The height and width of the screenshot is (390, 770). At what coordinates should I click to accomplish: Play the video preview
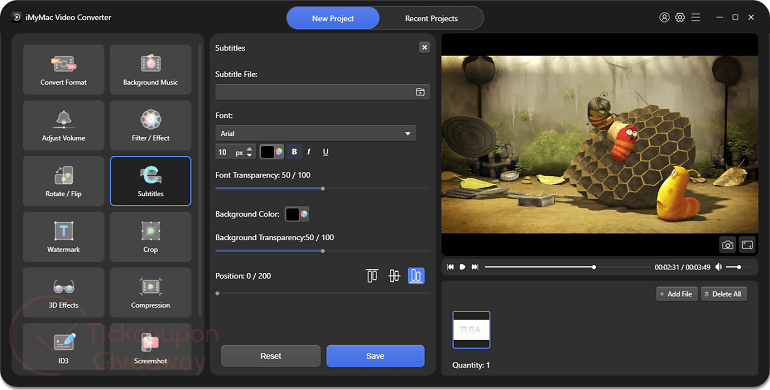462,267
